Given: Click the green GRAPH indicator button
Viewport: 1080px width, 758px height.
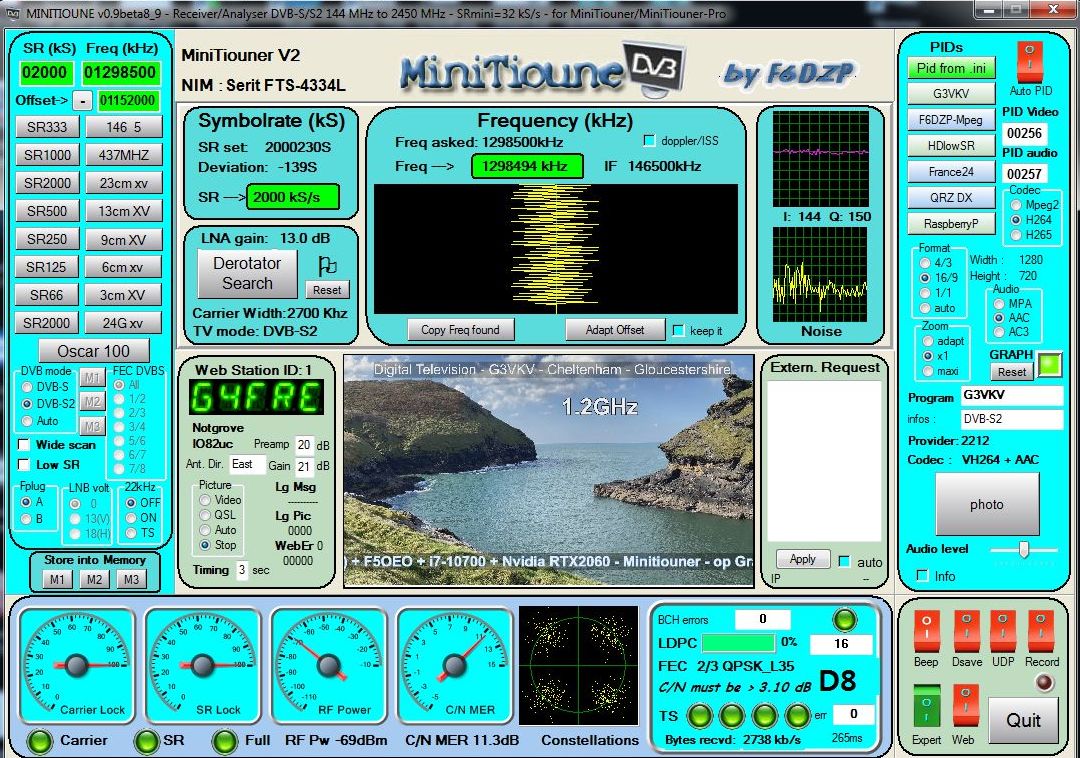Looking at the screenshot, I should click(1049, 364).
